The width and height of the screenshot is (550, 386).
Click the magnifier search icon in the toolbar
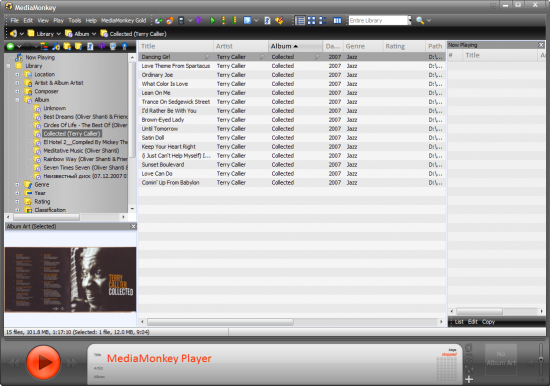click(420, 21)
